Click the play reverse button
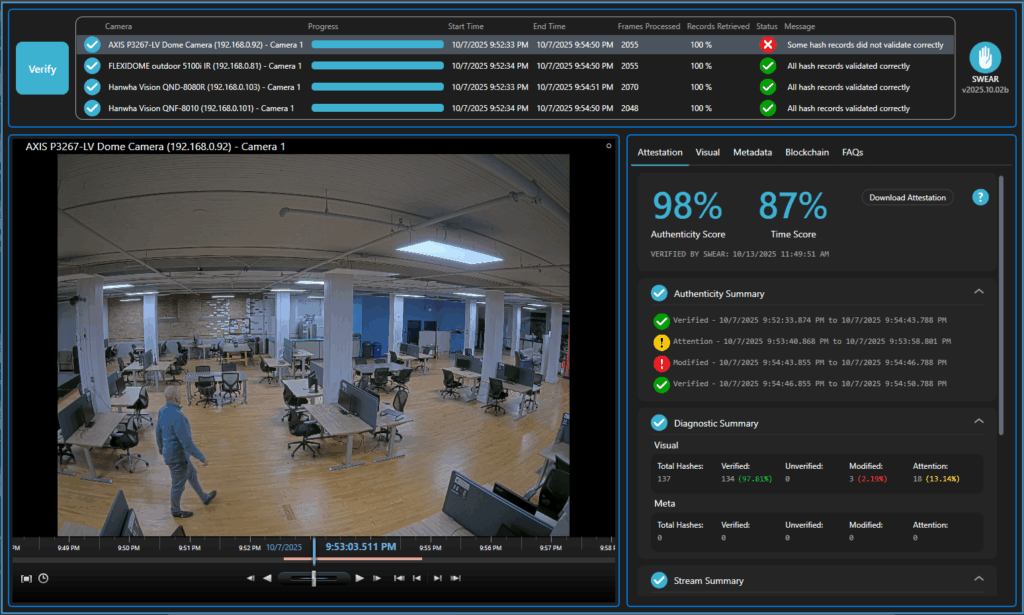This screenshot has height=615, width=1024. coord(267,578)
